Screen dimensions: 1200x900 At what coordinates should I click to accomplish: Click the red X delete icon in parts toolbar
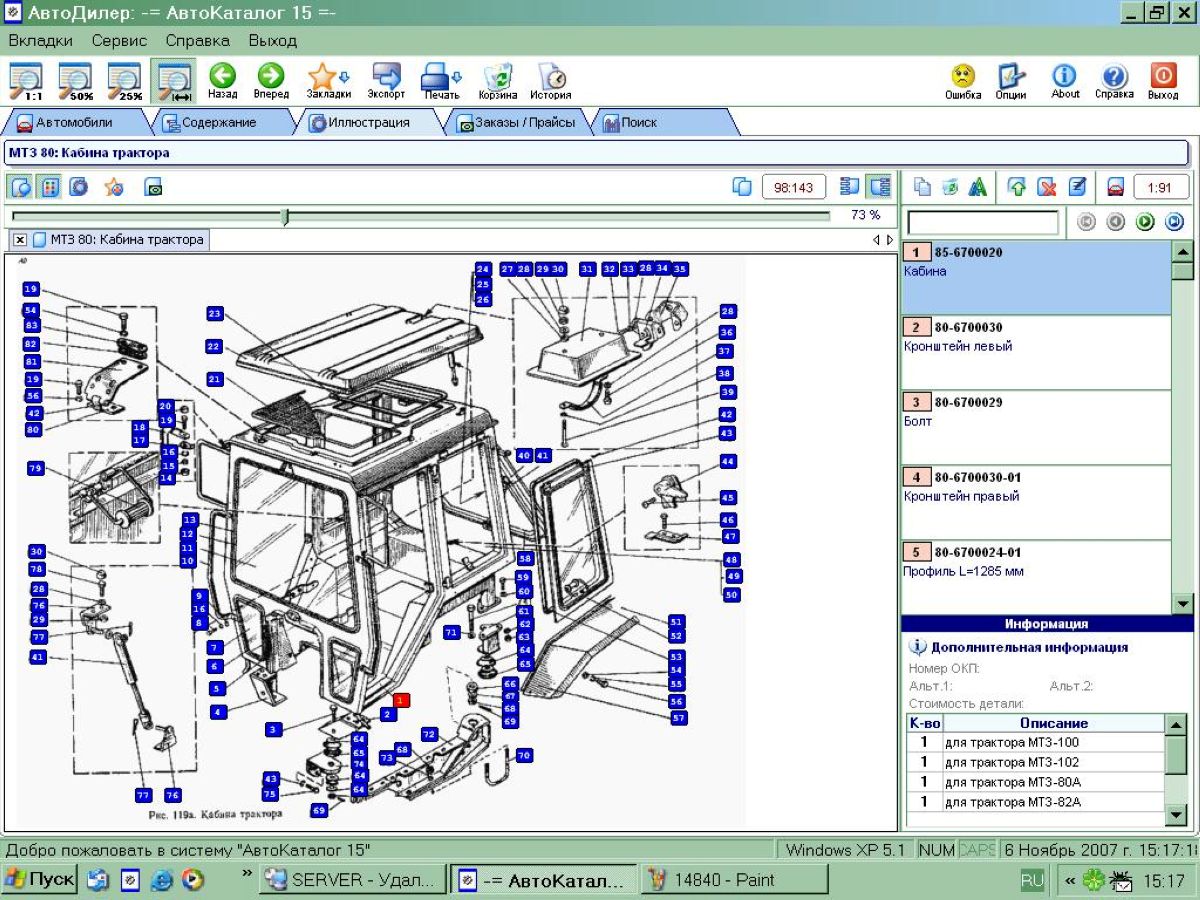pyautogui.click(x=1046, y=187)
